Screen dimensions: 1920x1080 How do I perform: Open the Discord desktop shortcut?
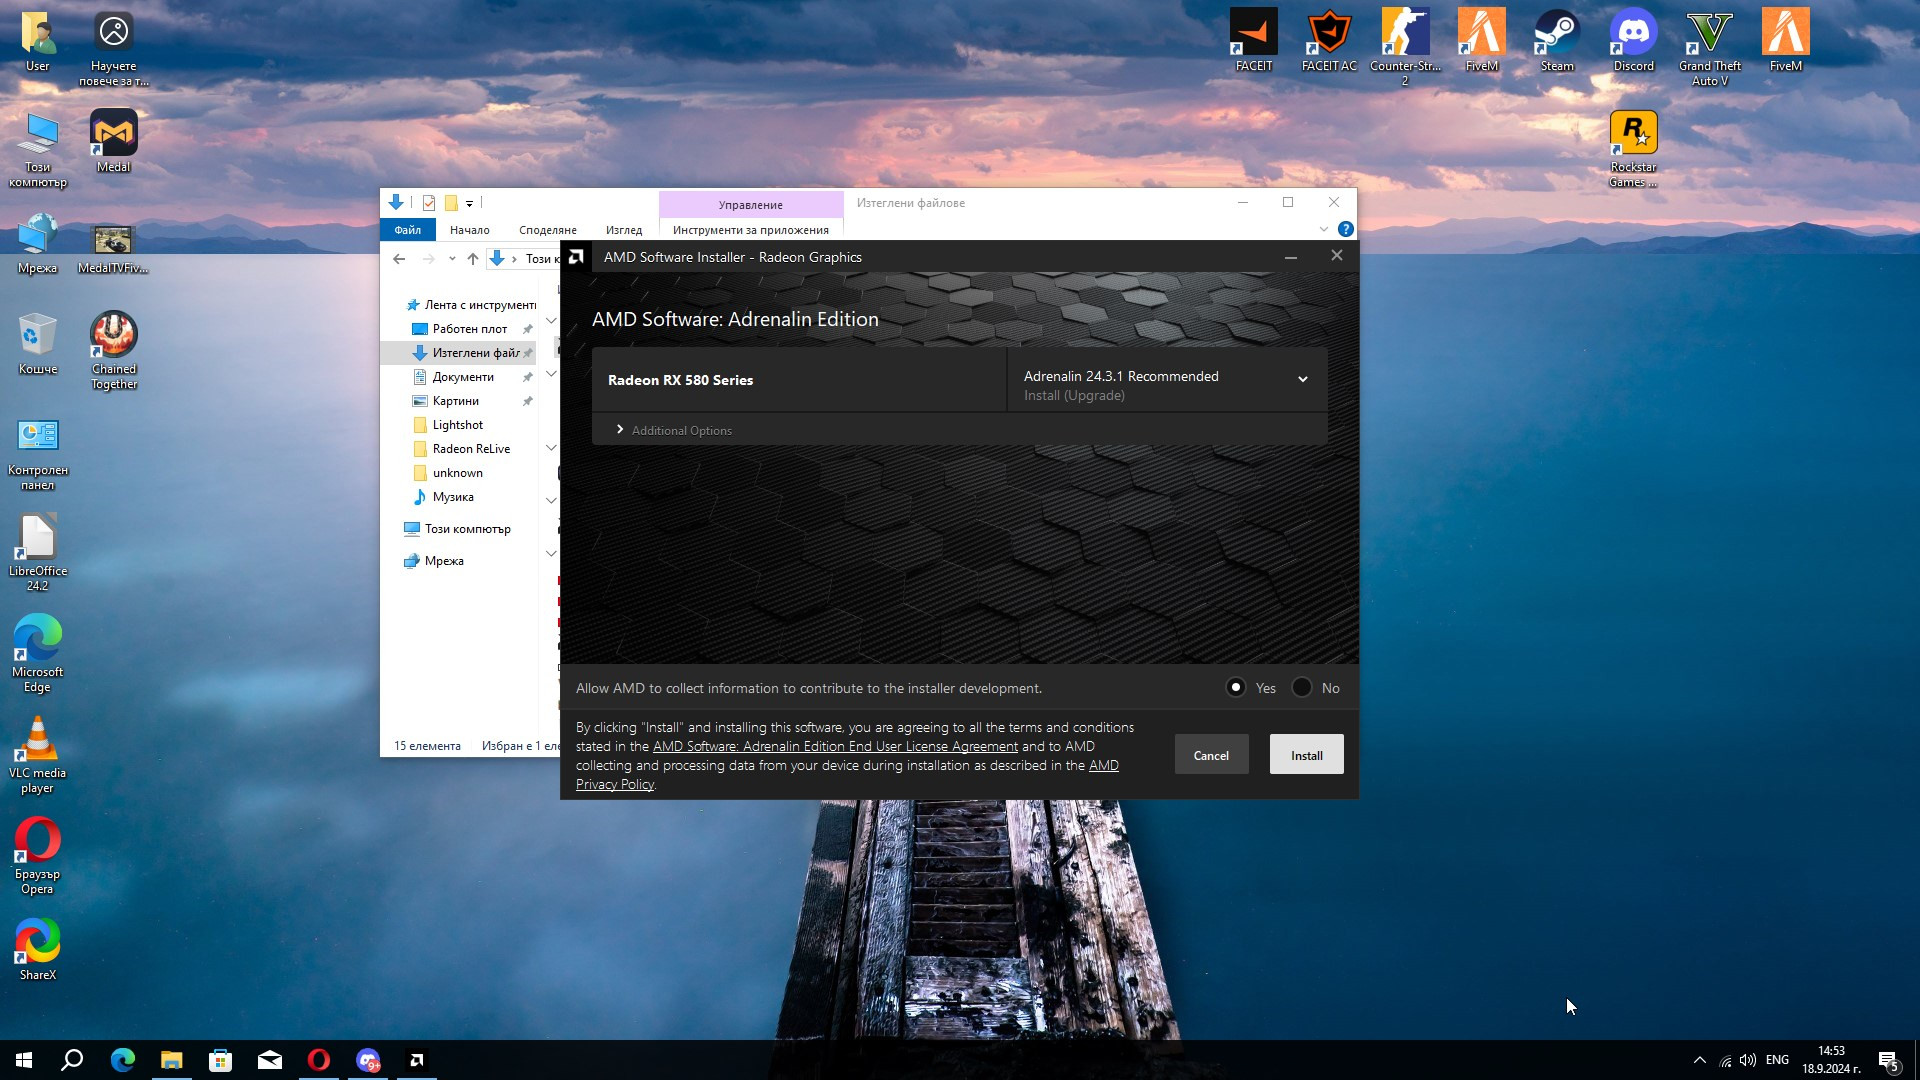coord(1633,34)
